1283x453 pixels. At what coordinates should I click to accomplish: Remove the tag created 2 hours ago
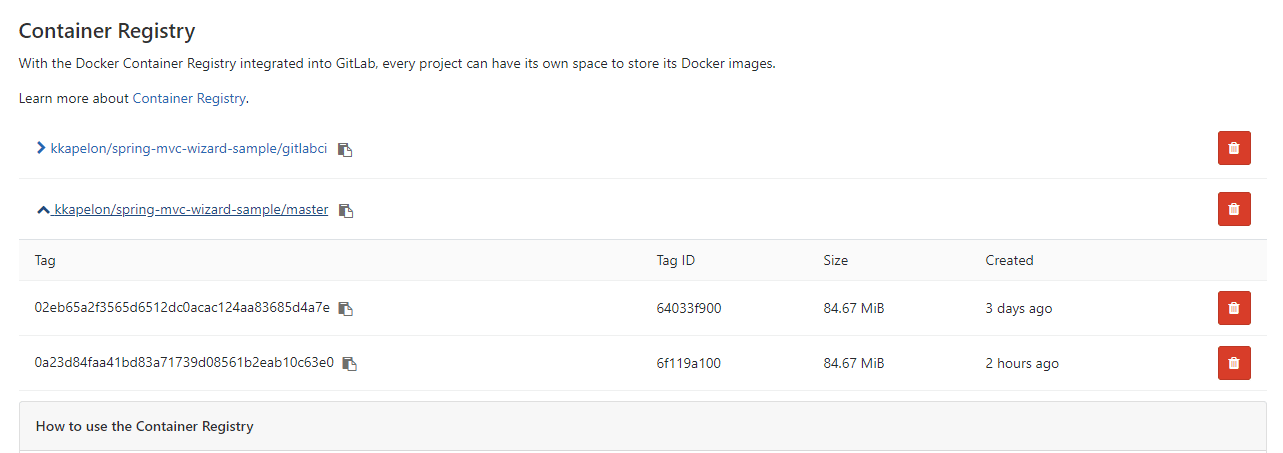click(x=1233, y=363)
